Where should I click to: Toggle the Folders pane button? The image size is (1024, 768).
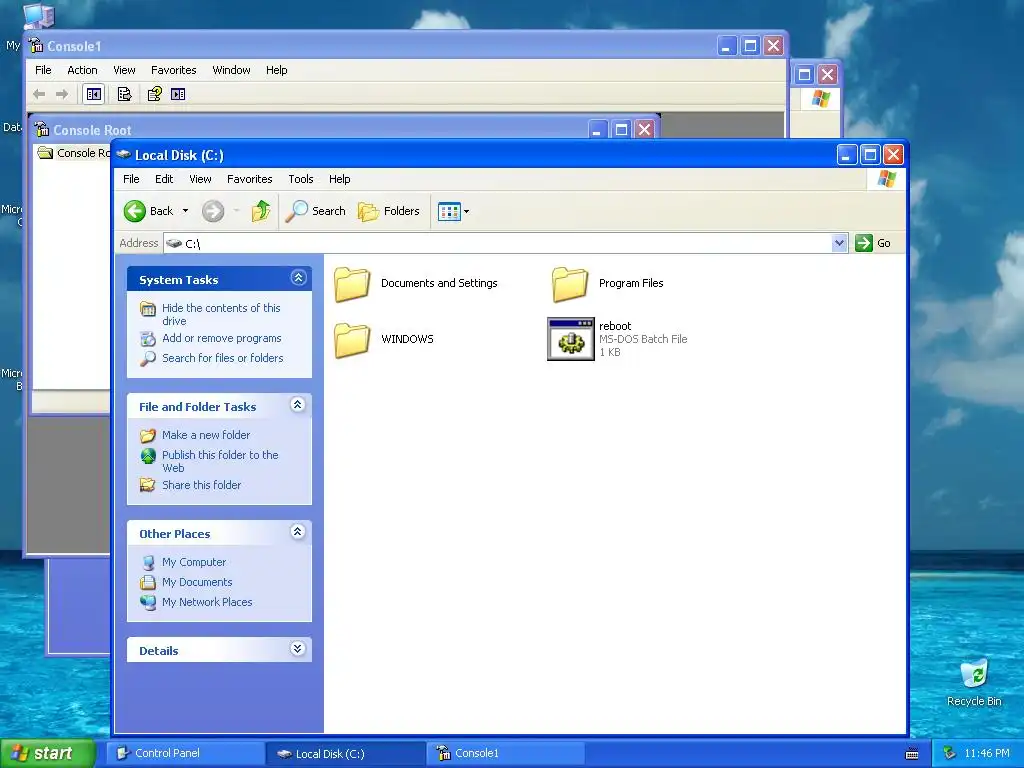pyautogui.click(x=389, y=211)
